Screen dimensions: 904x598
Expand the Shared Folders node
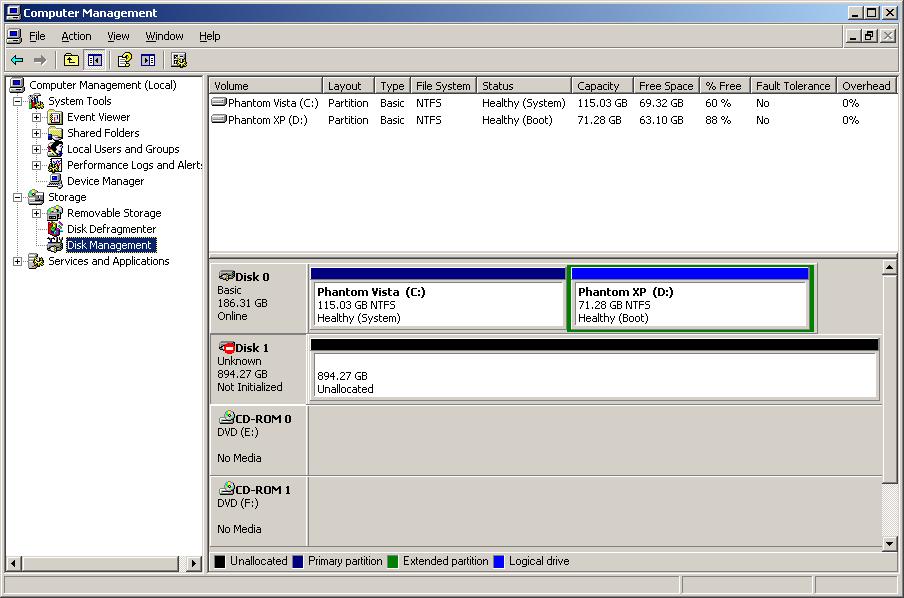pos(36,133)
